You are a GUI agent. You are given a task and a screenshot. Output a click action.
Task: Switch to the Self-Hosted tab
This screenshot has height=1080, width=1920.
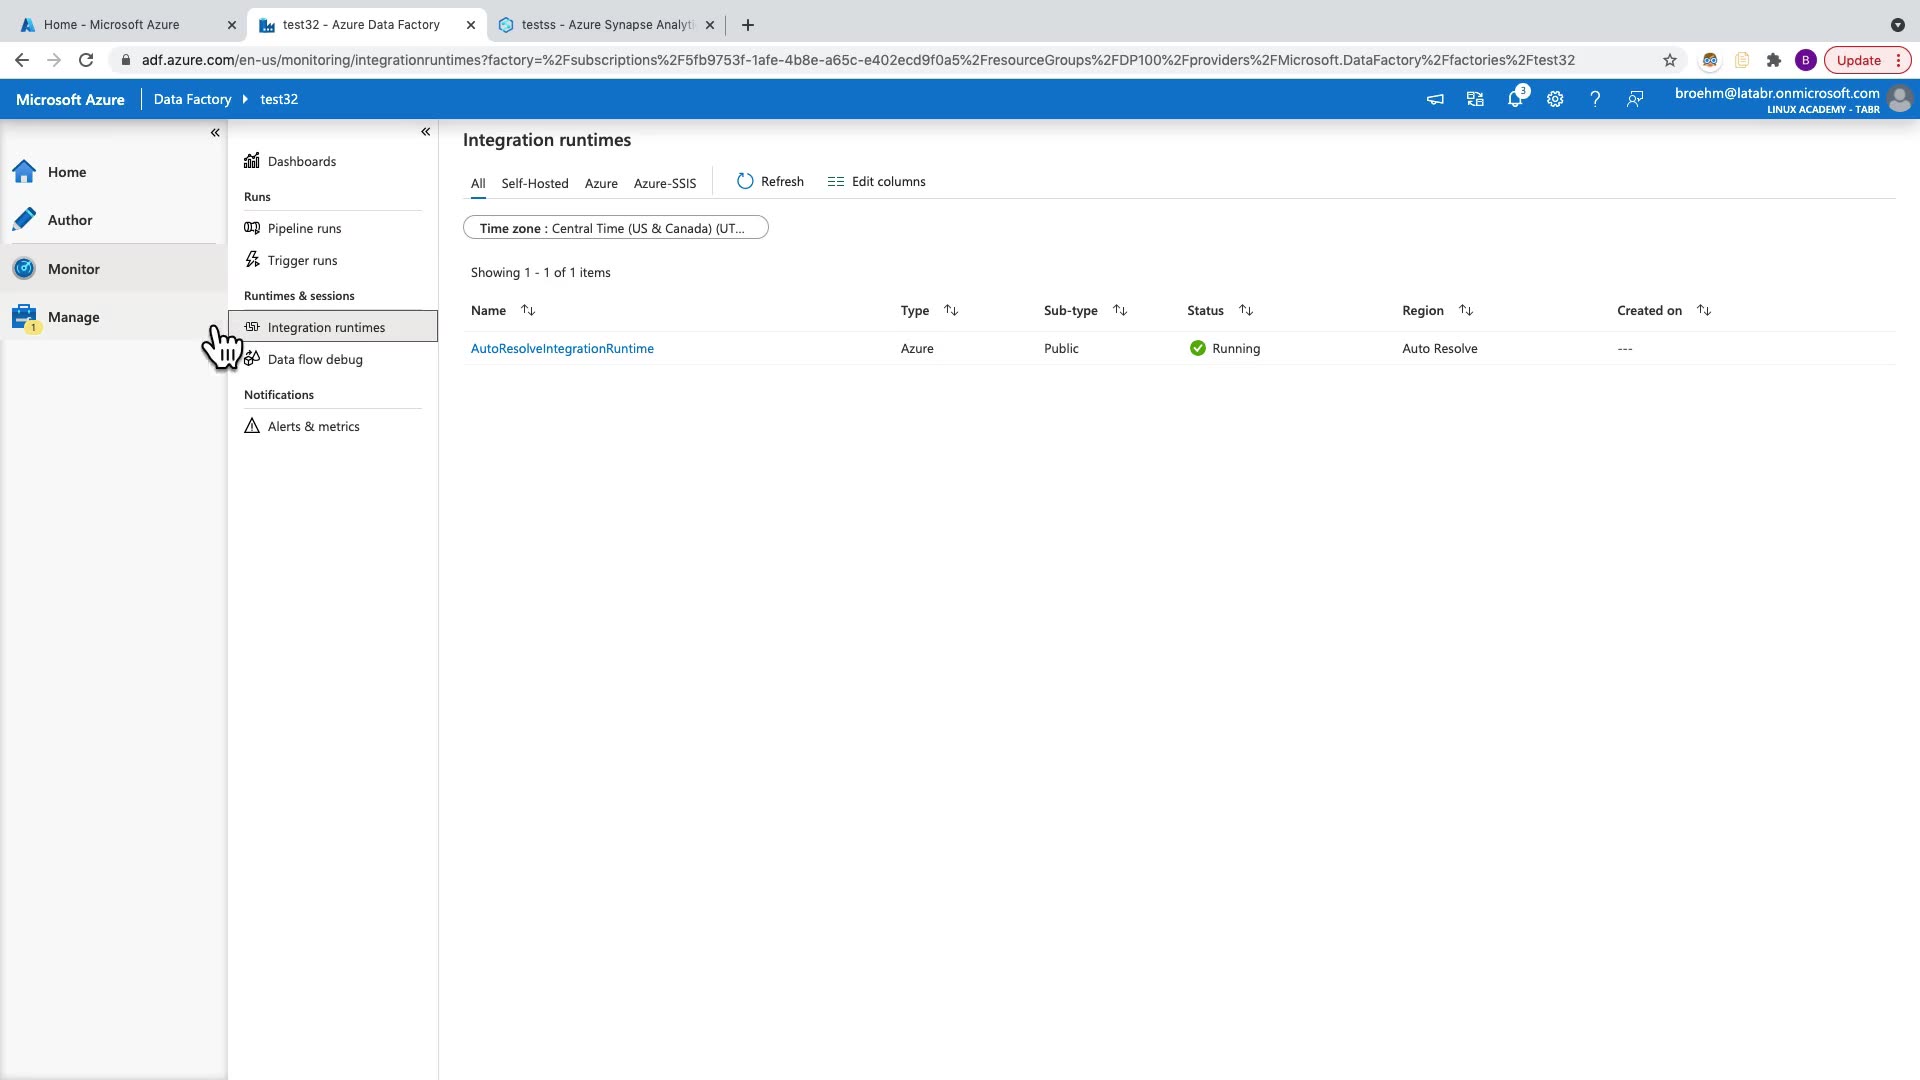point(534,183)
